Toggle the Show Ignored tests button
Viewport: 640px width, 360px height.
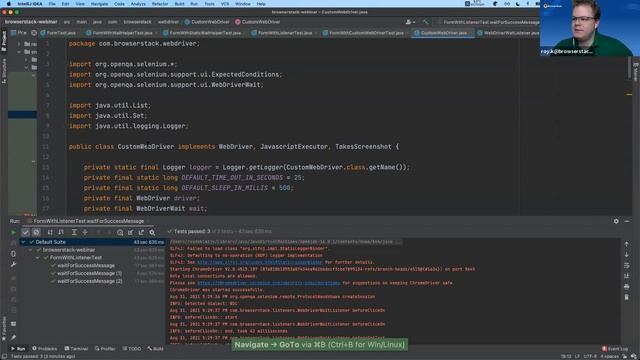coord(36,232)
